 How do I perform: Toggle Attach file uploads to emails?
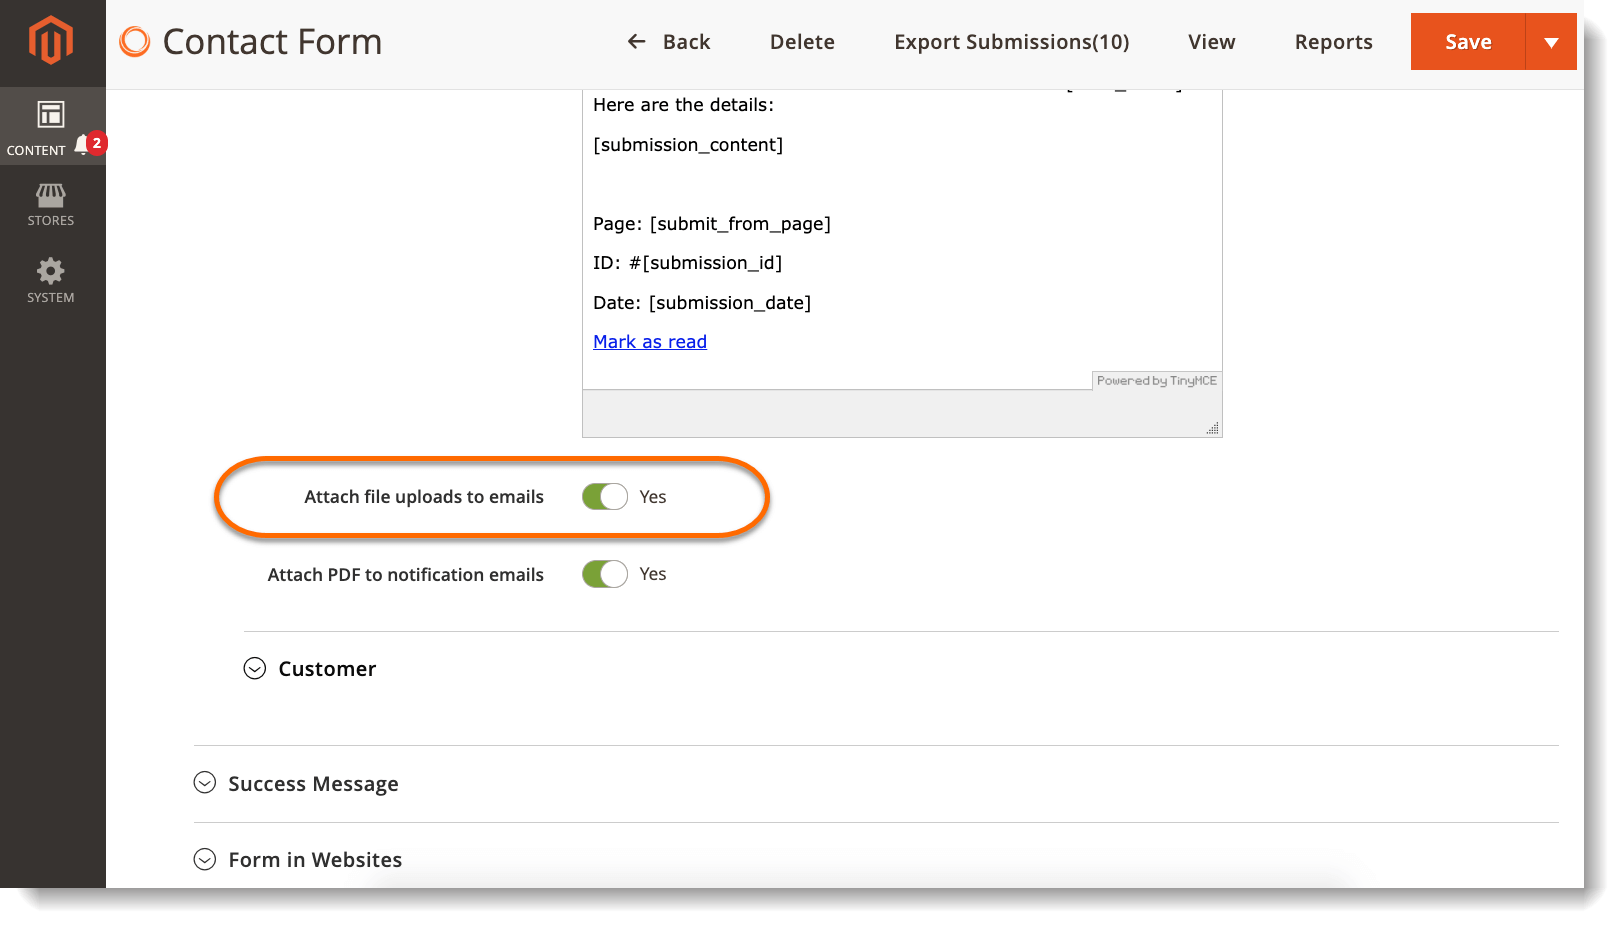(x=605, y=497)
